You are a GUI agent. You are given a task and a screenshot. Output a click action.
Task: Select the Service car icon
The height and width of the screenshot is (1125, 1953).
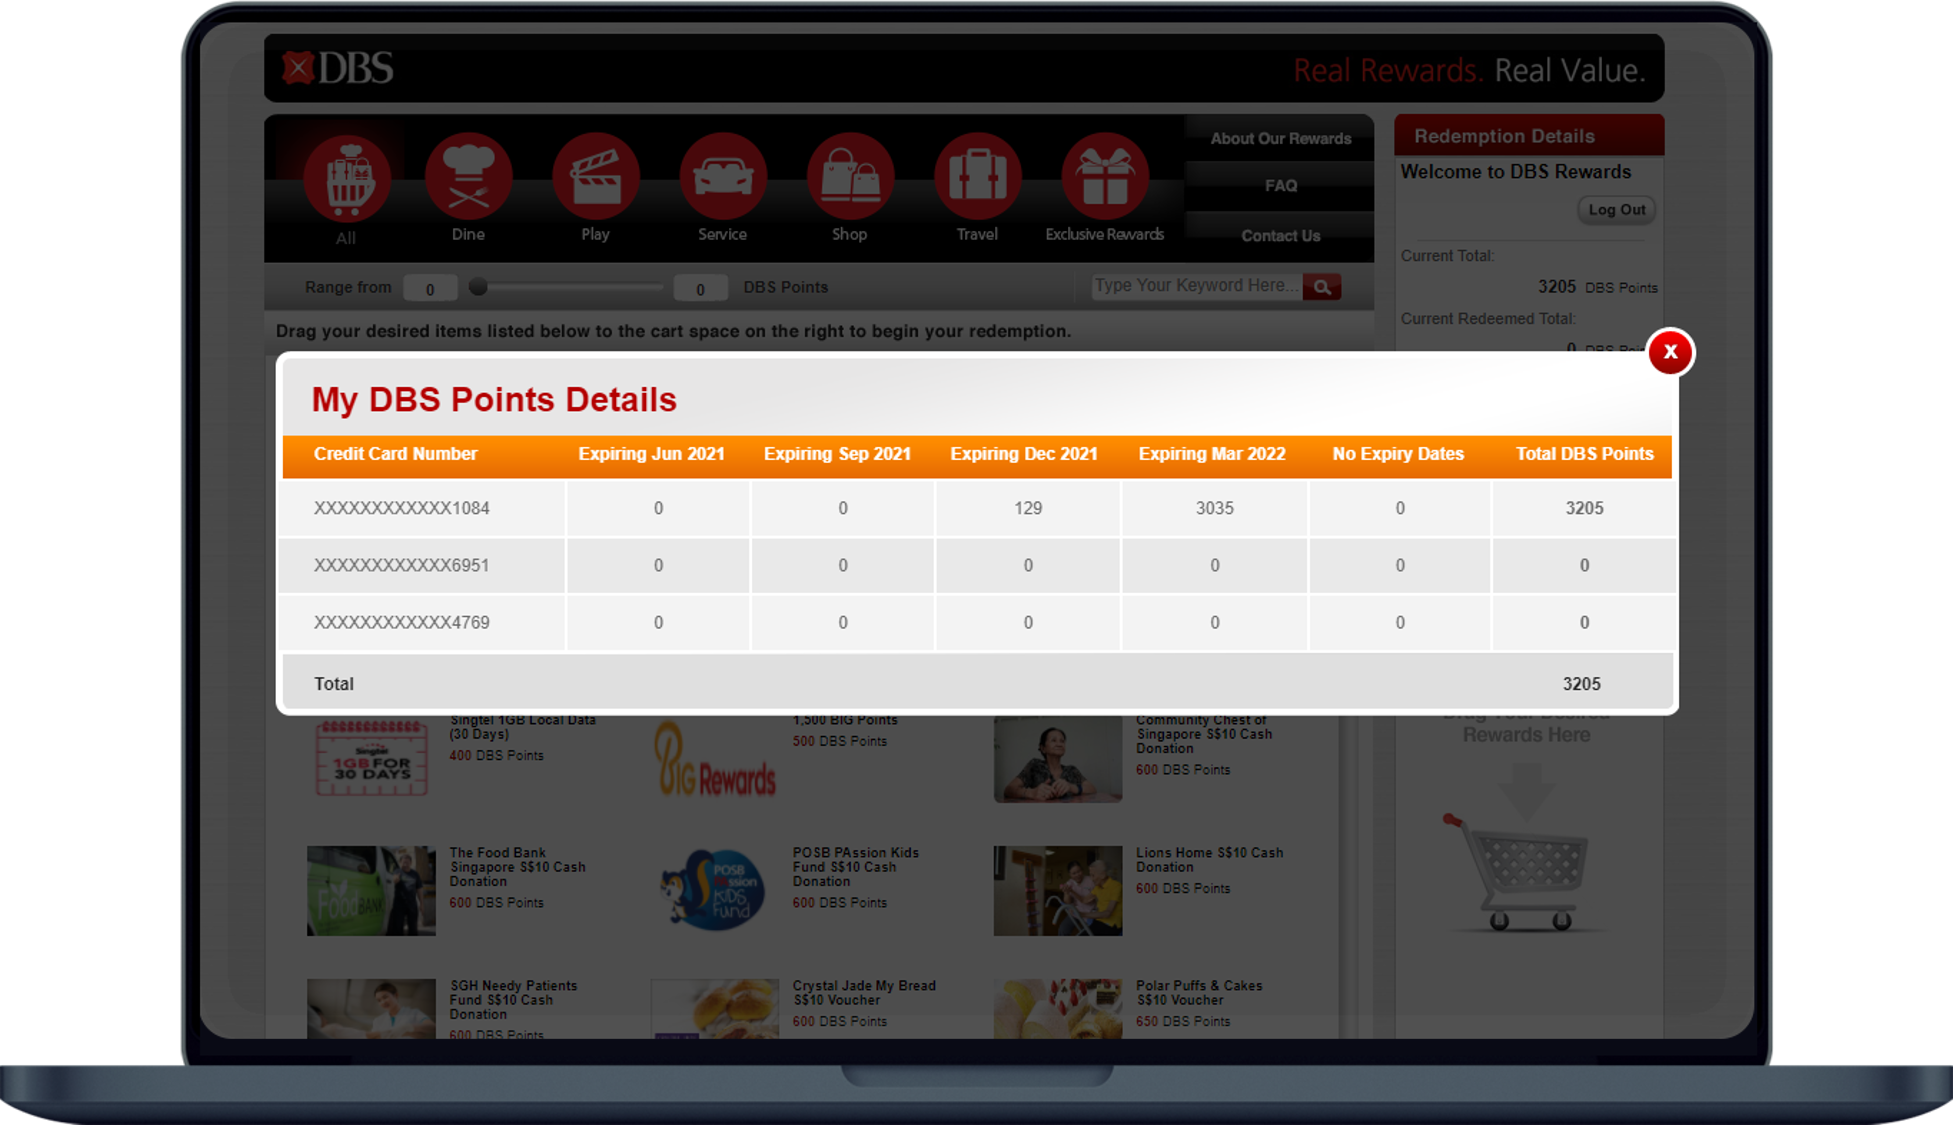pyautogui.click(x=722, y=177)
